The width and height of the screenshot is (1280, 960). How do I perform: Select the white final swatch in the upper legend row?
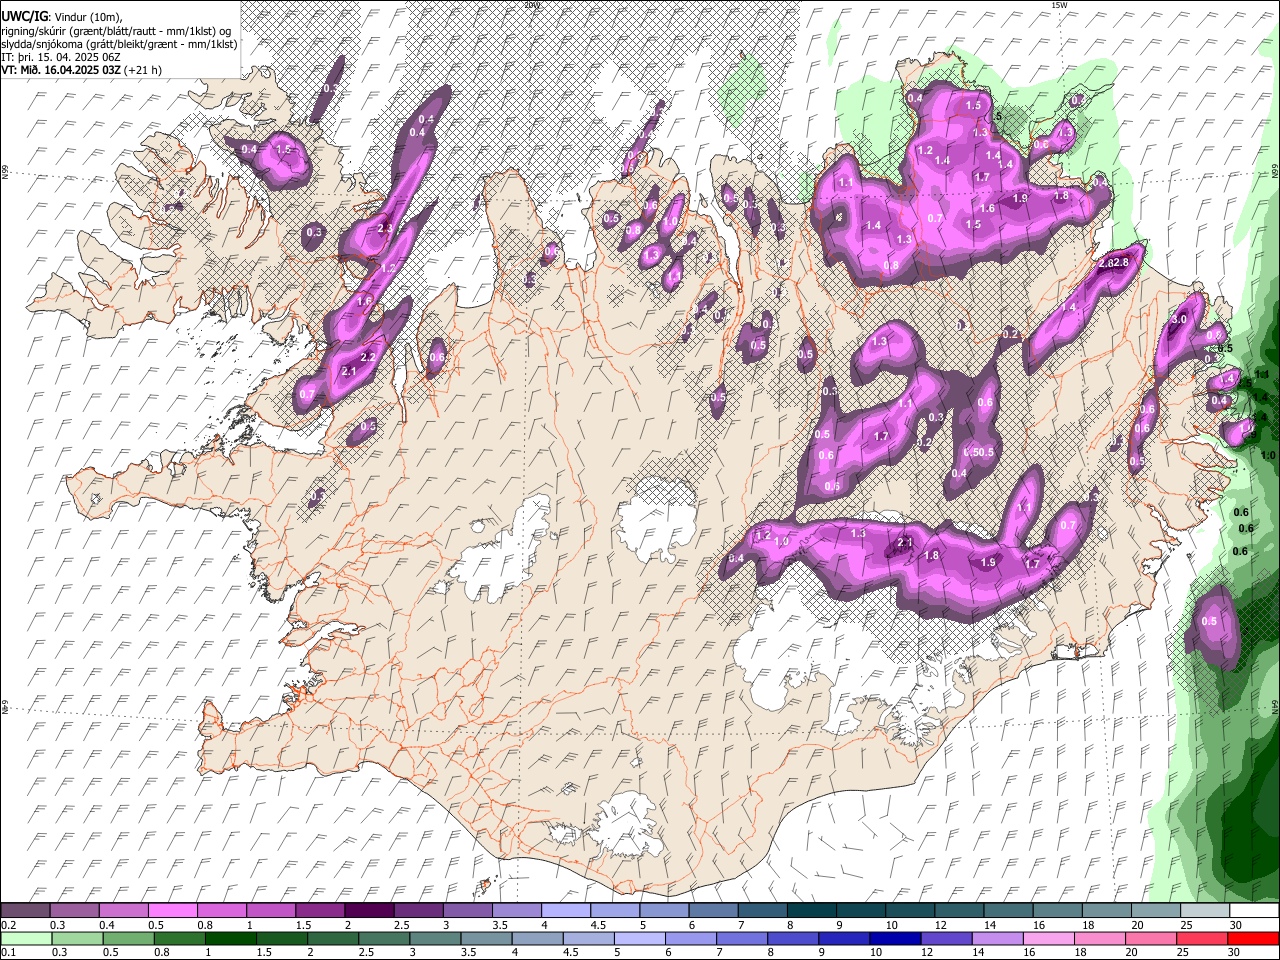click(1254, 911)
